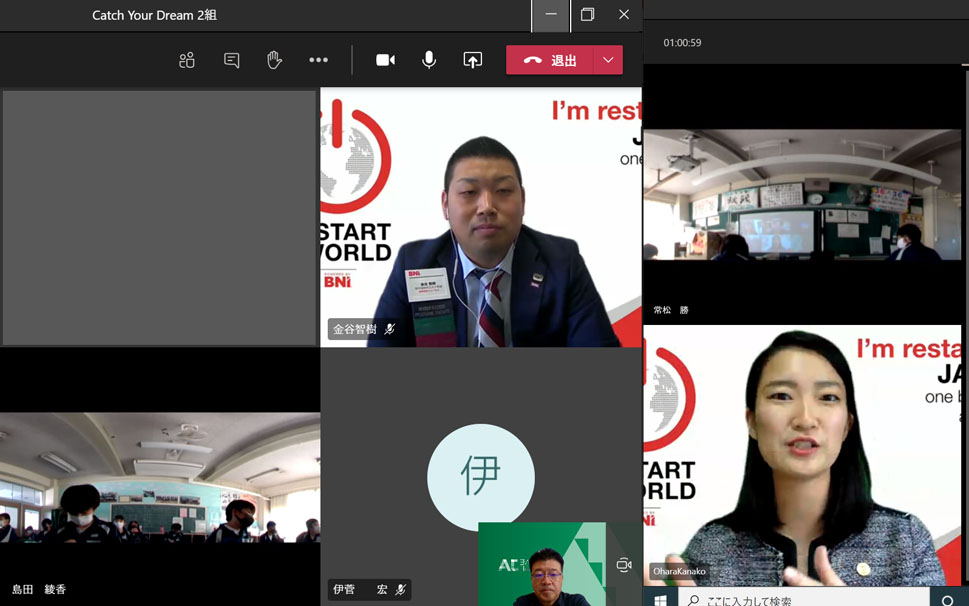969x606 pixels.
Task: Select the self-preview video thumbnail
Action: click(542, 565)
